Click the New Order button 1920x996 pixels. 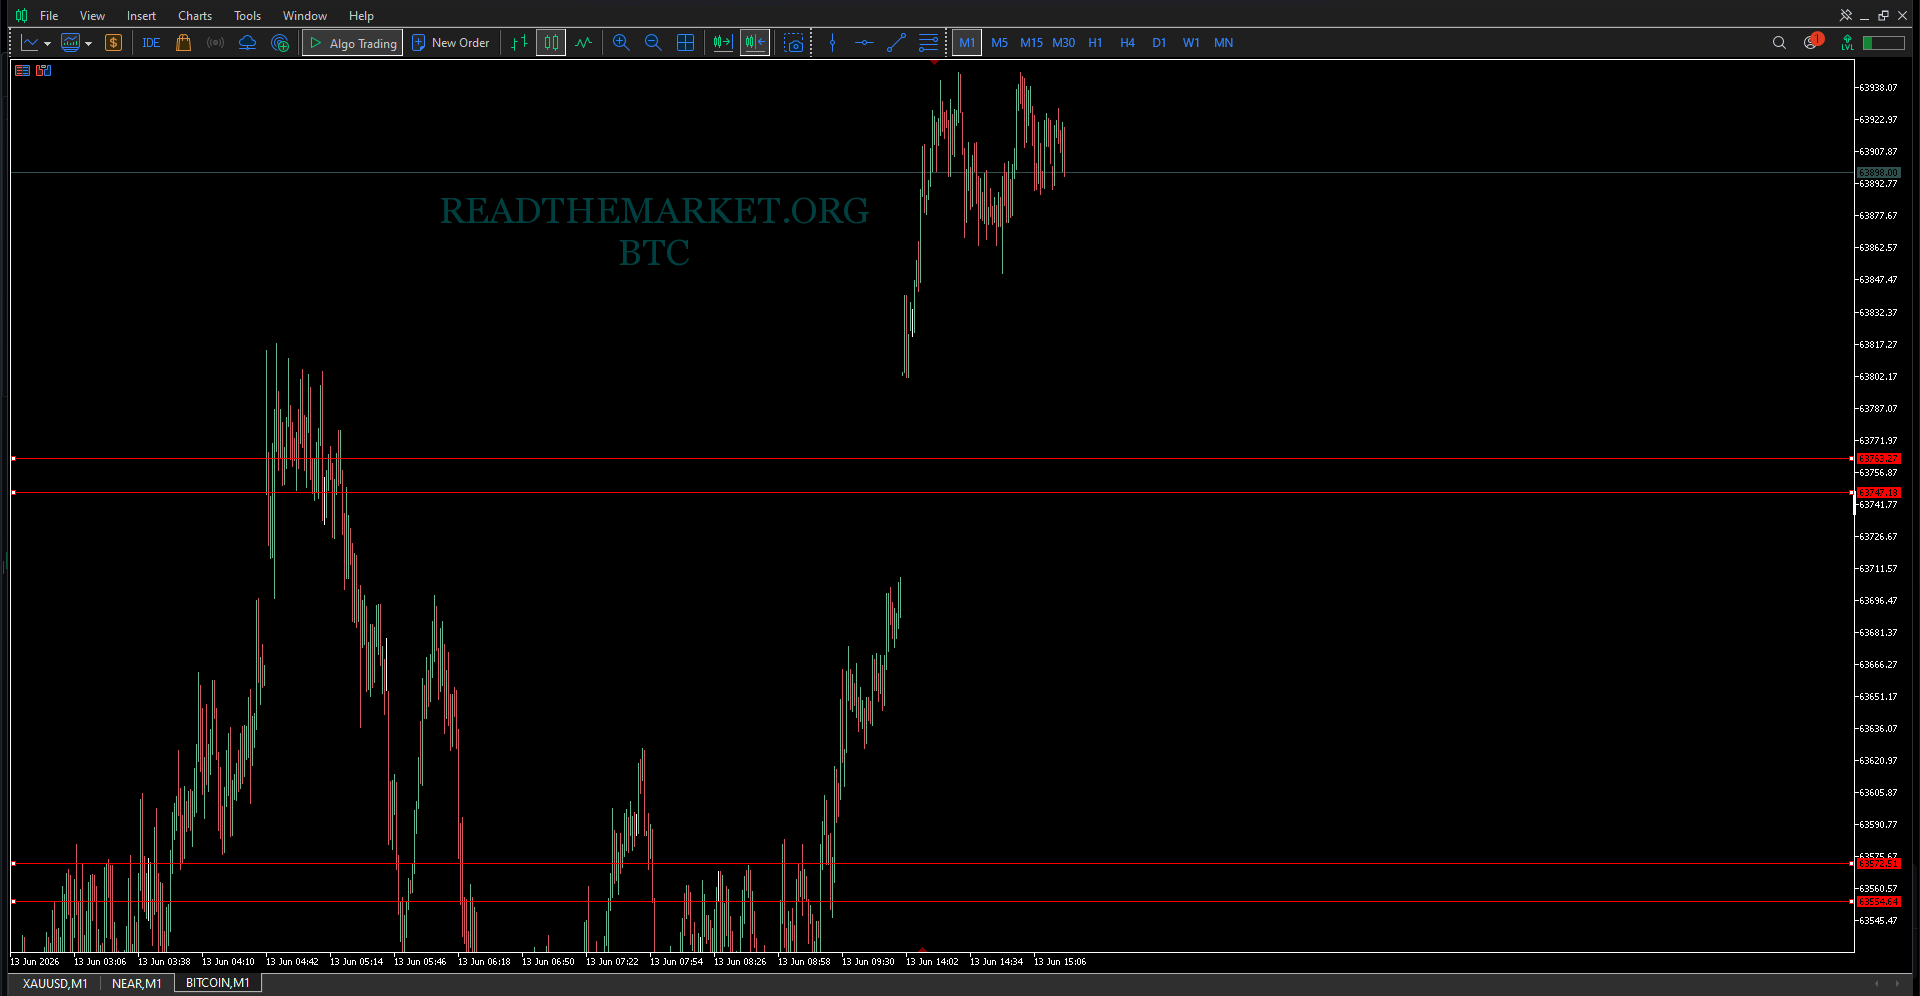pos(451,43)
